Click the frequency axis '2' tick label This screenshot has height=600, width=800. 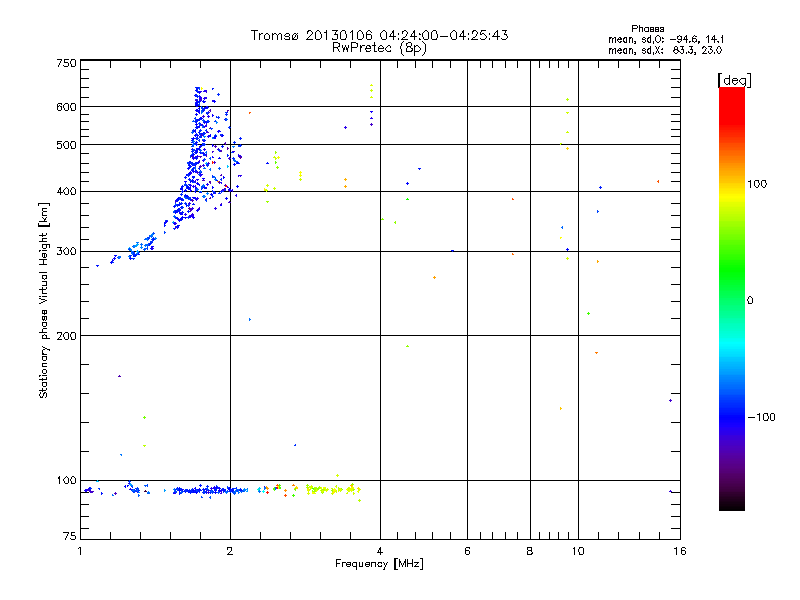230,551
